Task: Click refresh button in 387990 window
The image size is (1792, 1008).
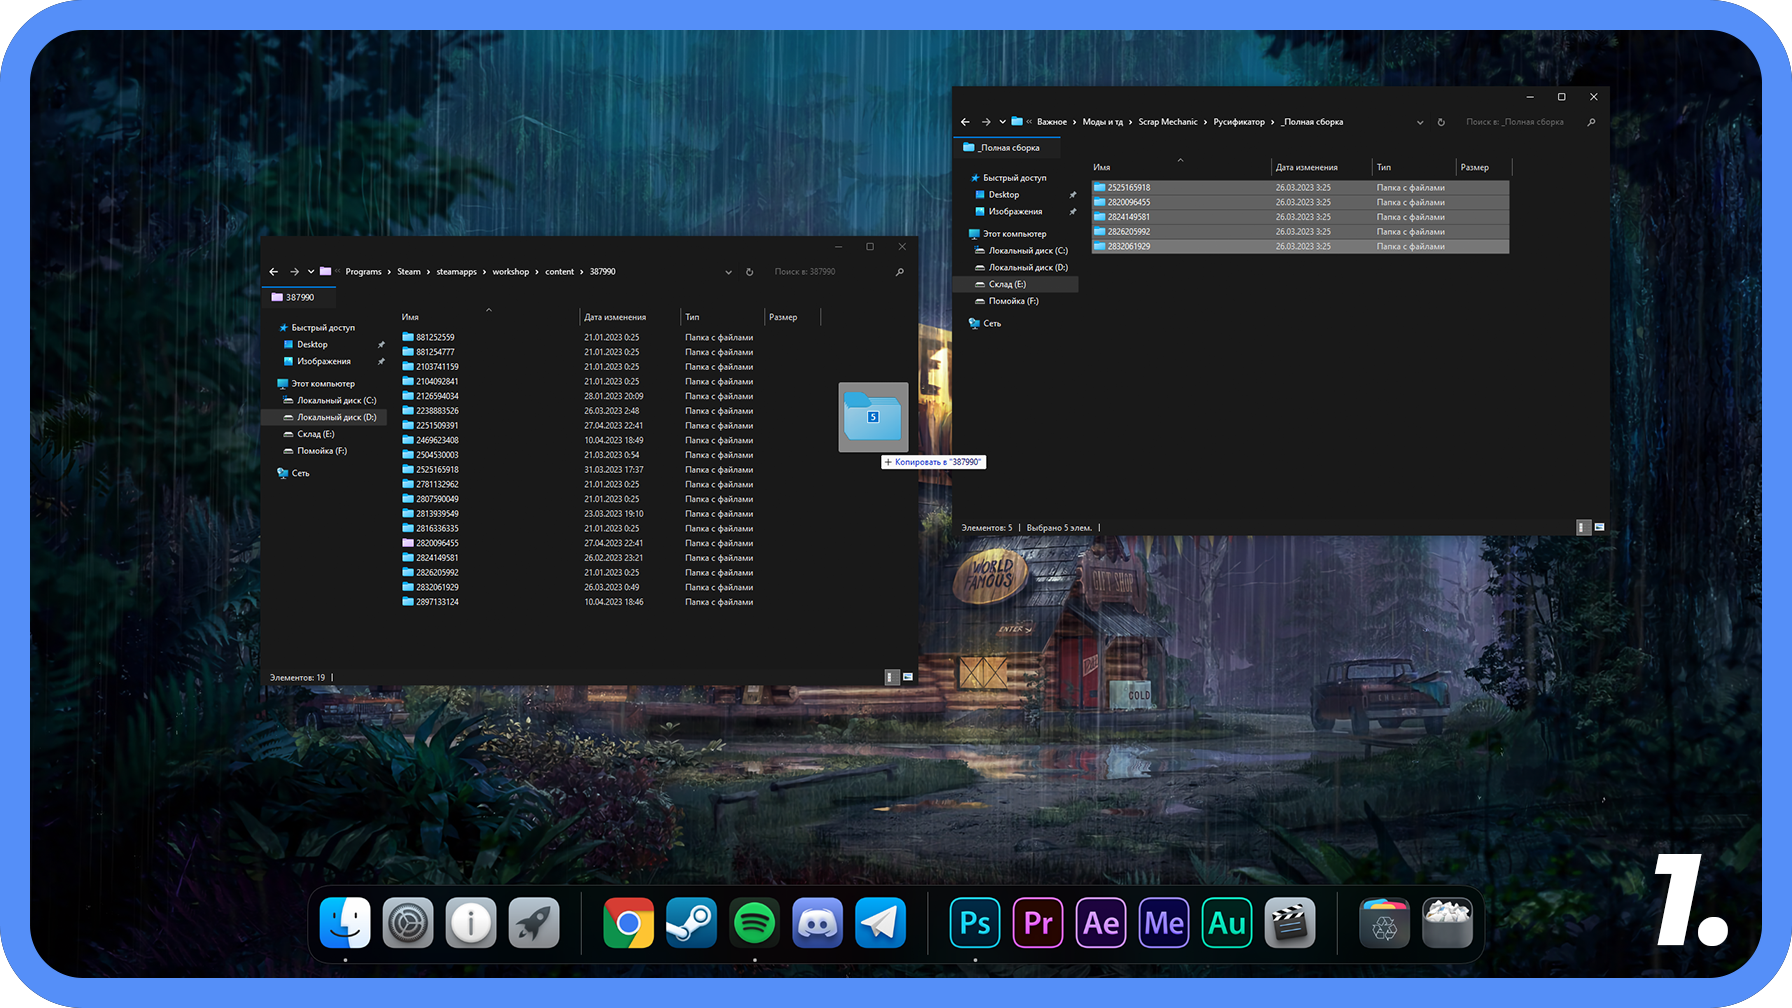Action: [749, 272]
